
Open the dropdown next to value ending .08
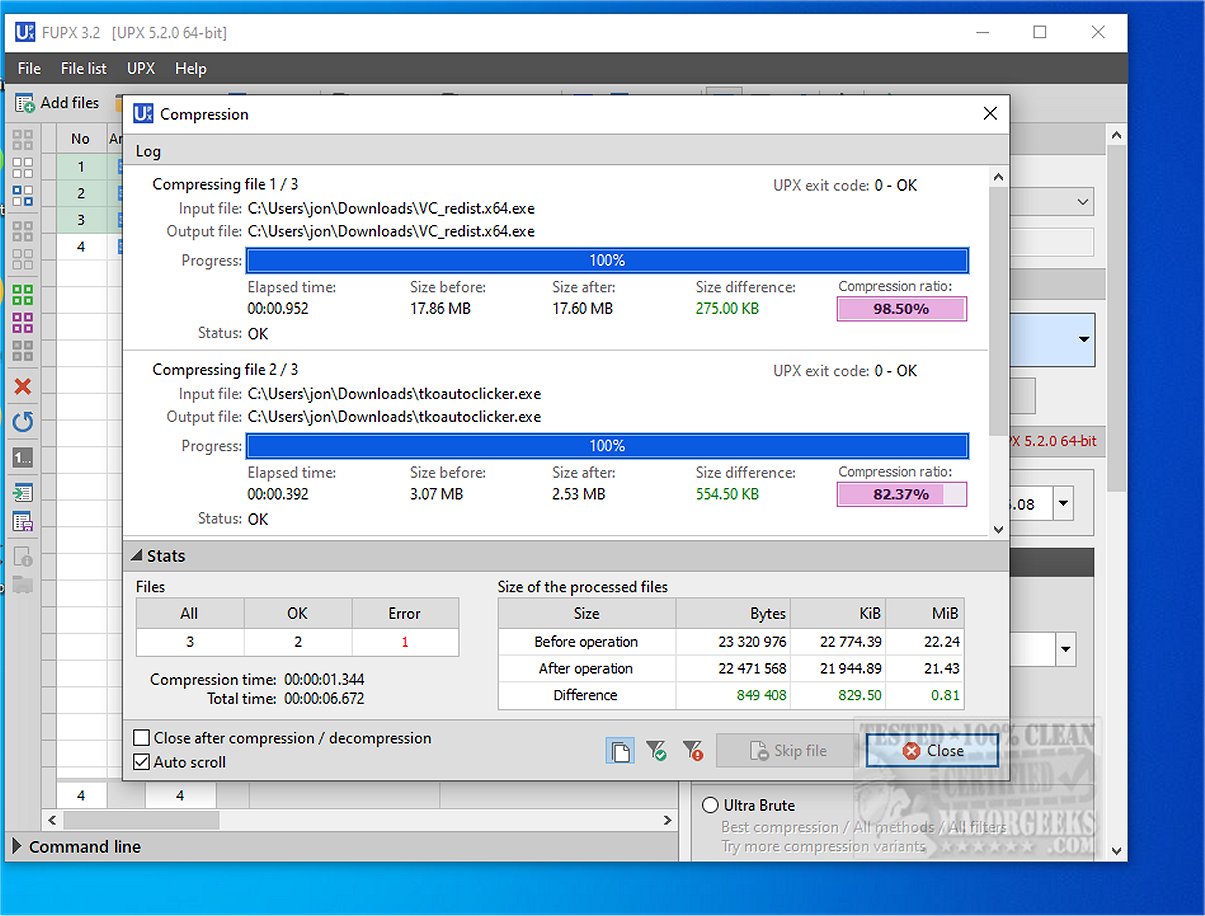tap(1062, 504)
